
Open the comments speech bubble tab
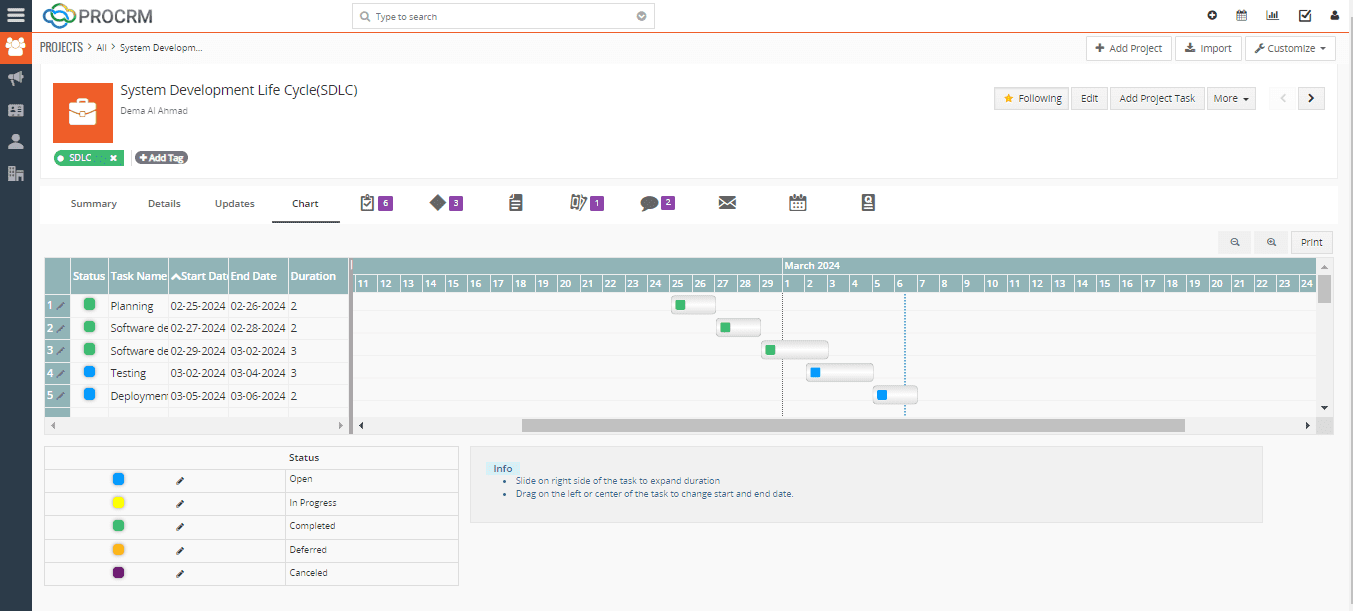pos(649,203)
